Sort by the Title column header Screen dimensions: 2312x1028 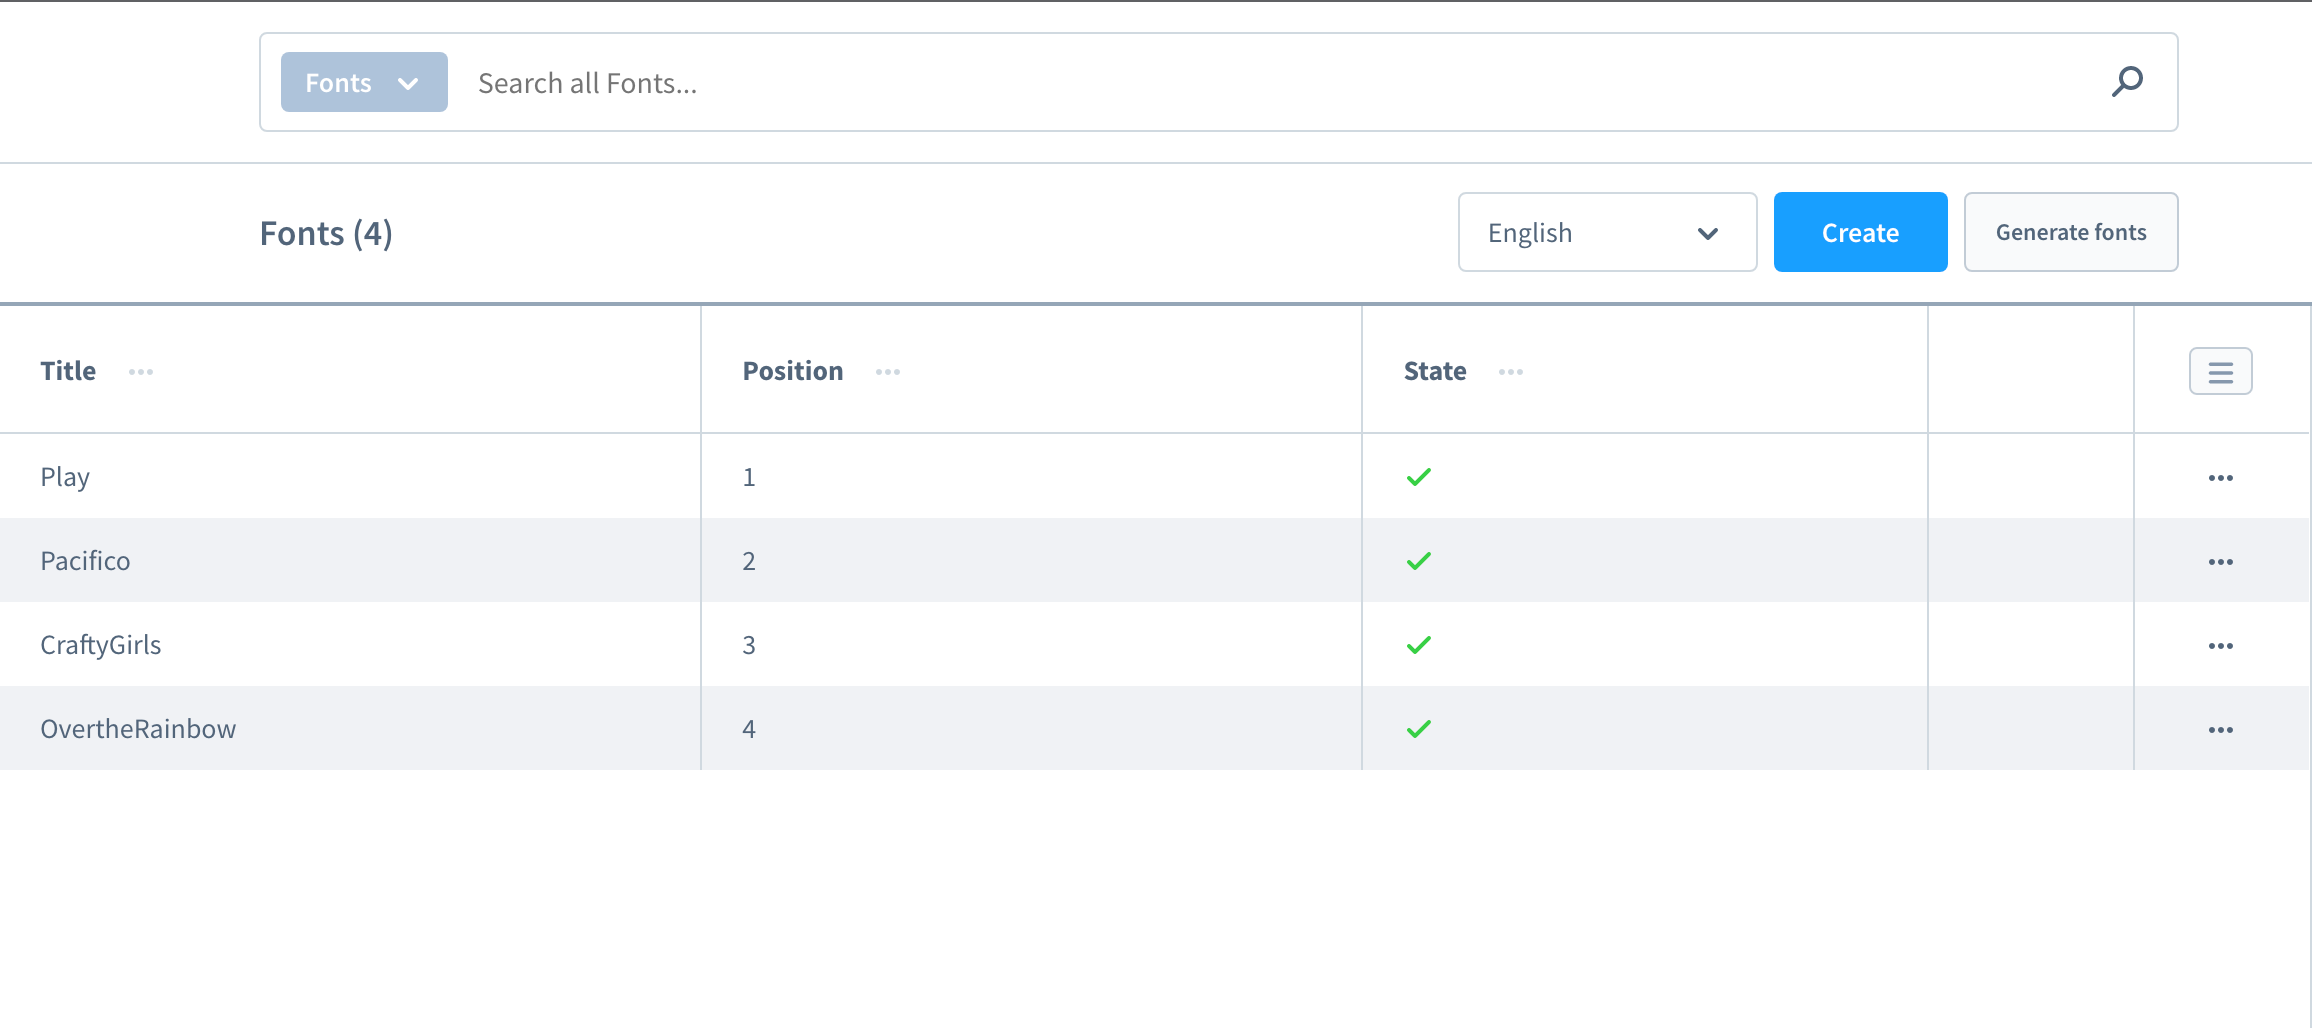point(68,371)
